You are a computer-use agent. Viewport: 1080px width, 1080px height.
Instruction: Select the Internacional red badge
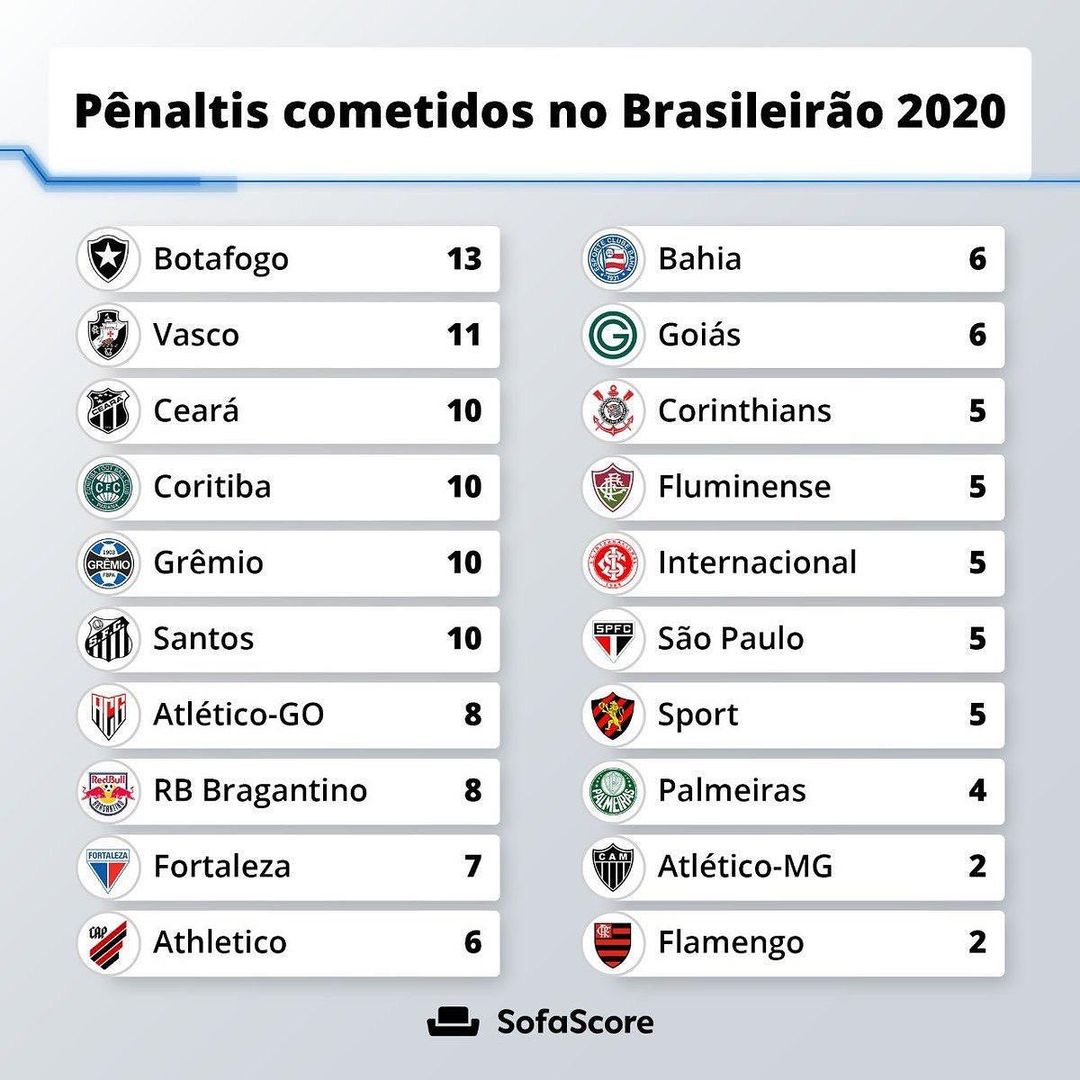click(x=611, y=563)
